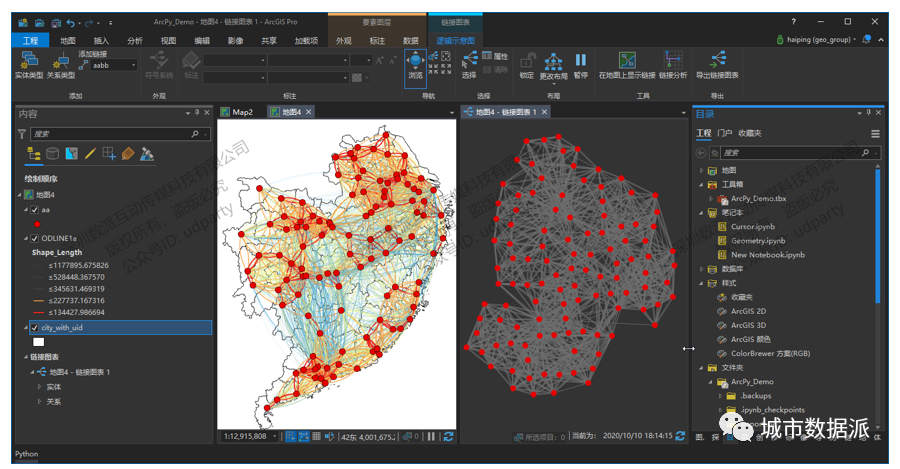Close the 地图4 map tab
This screenshot has height=469, width=900.
(308, 112)
